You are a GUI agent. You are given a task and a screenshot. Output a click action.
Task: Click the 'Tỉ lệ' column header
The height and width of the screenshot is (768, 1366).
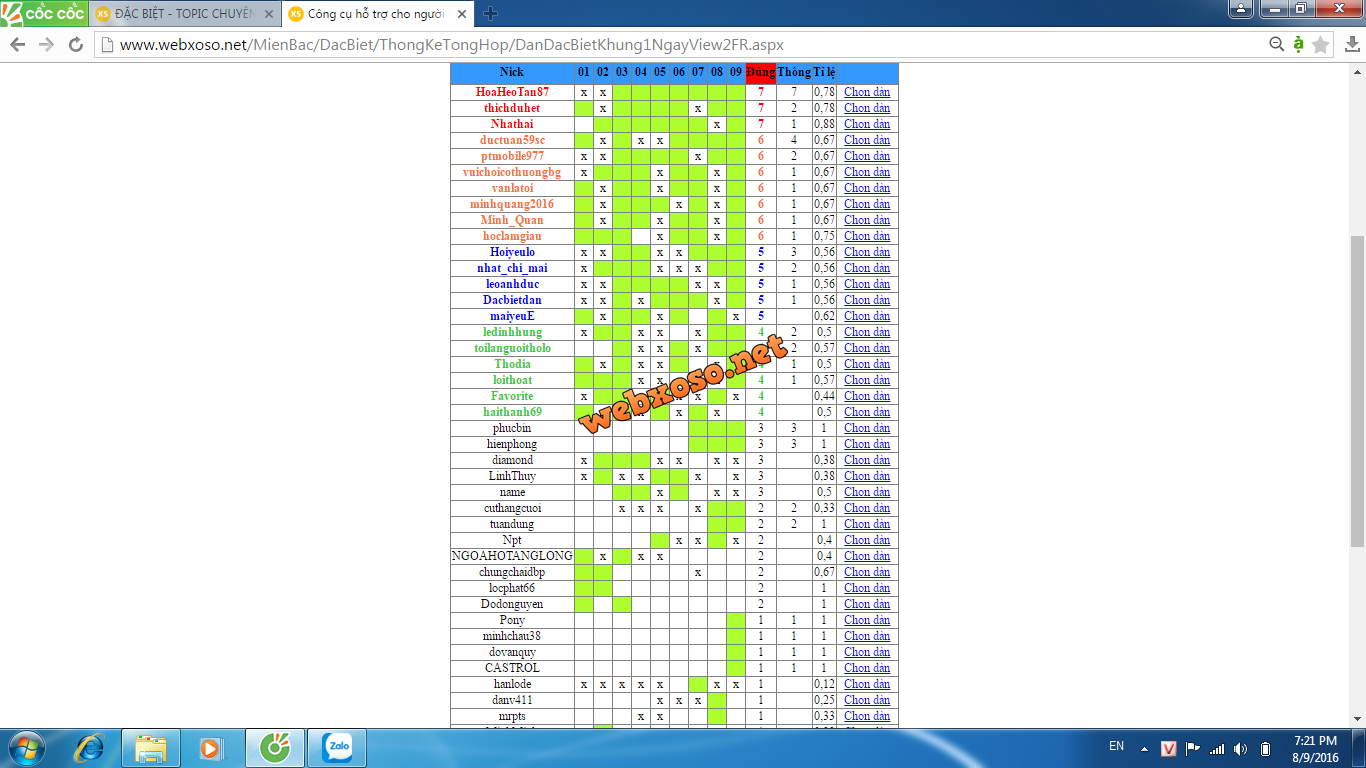[x=825, y=72]
